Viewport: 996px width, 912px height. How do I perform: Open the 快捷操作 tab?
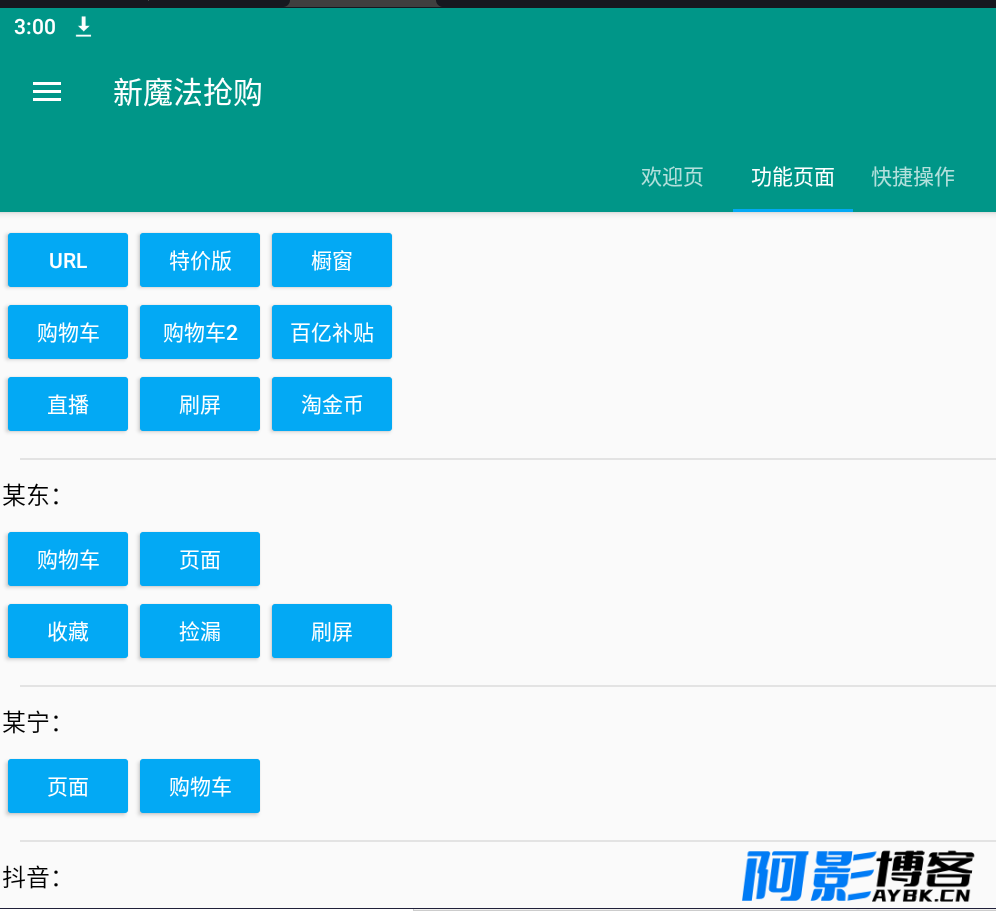(913, 177)
